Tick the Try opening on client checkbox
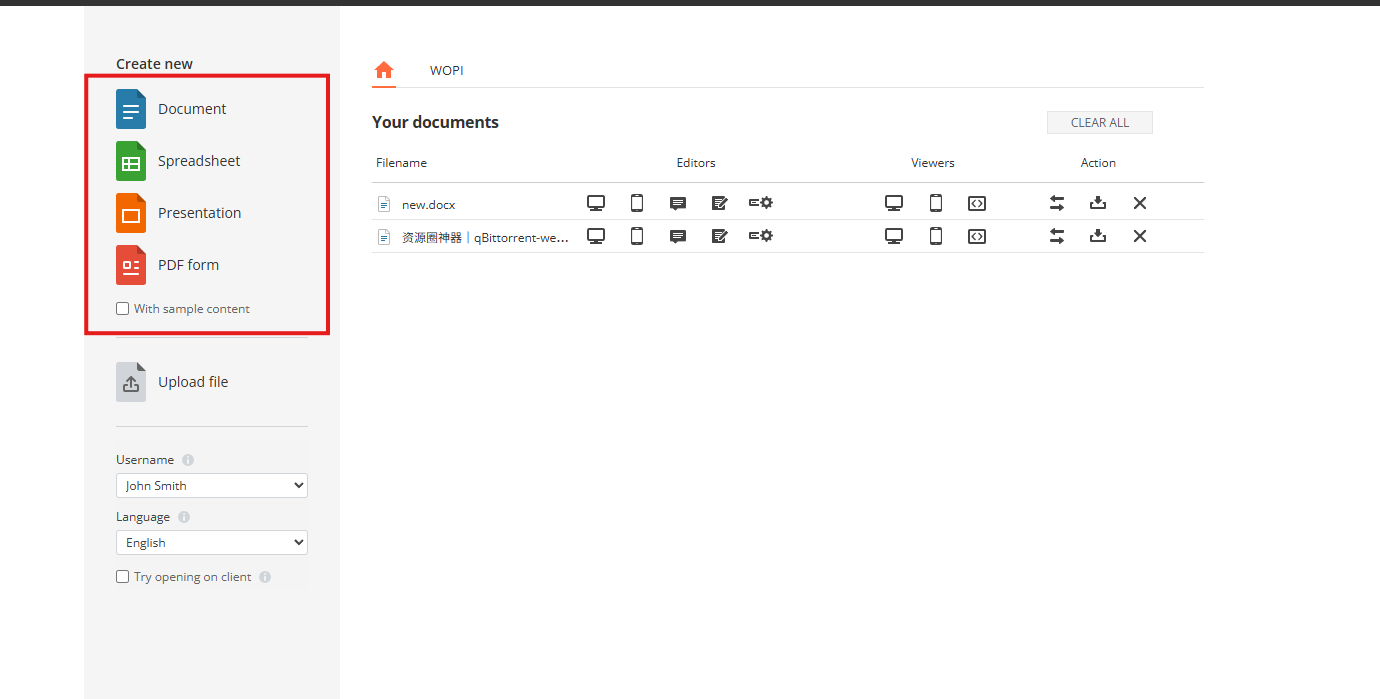The width and height of the screenshot is (1380, 699). 123,577
